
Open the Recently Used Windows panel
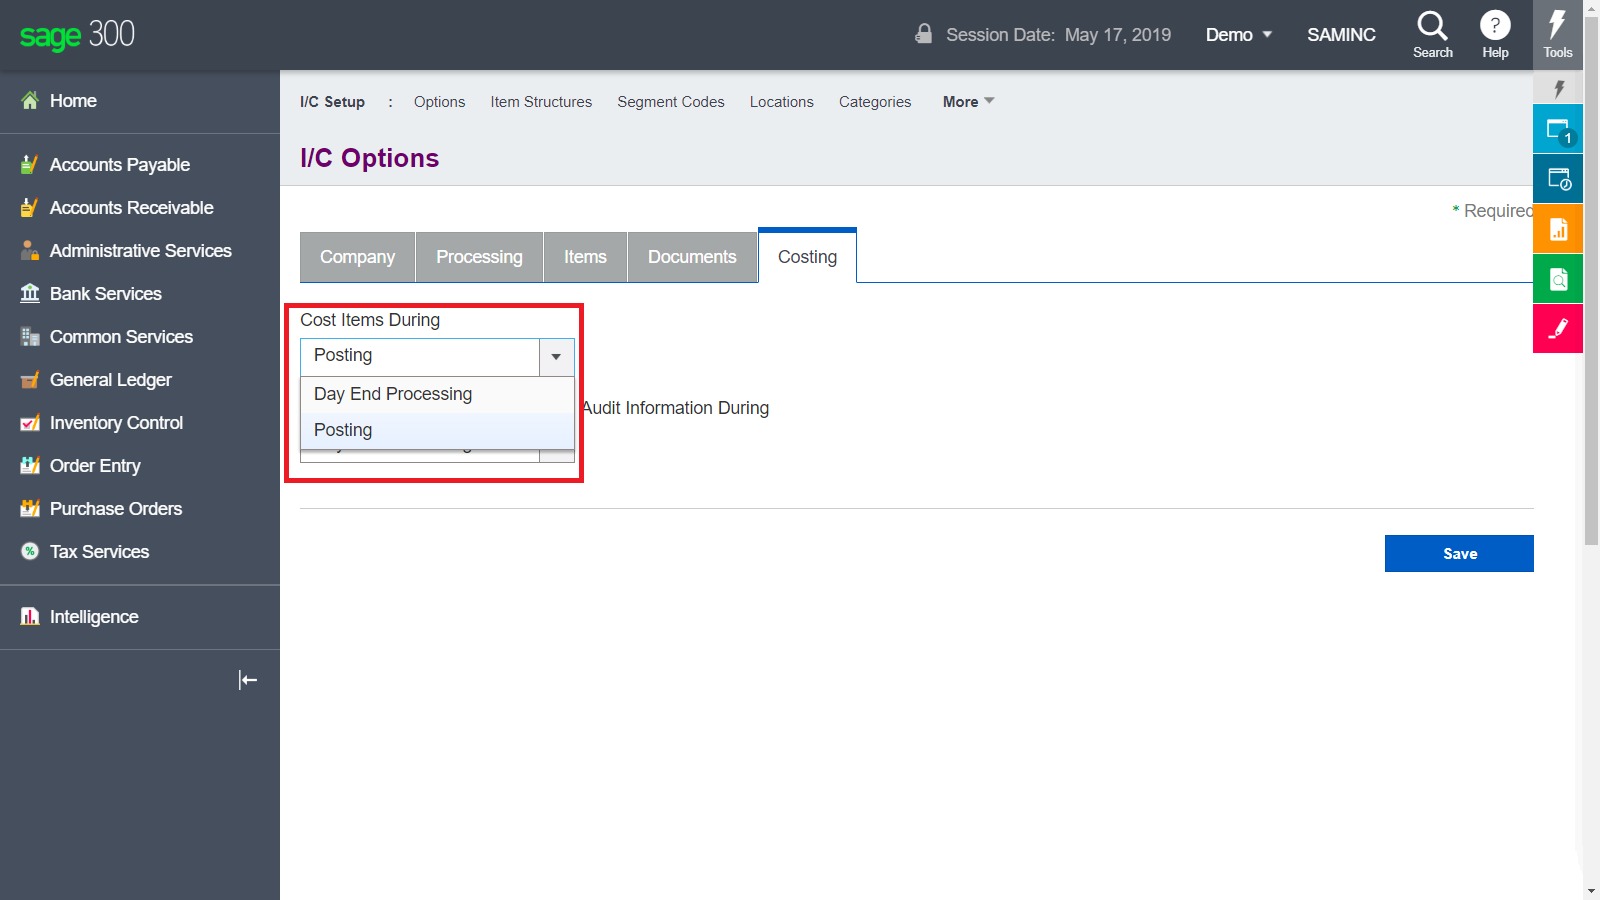[x=1557, y=178]
